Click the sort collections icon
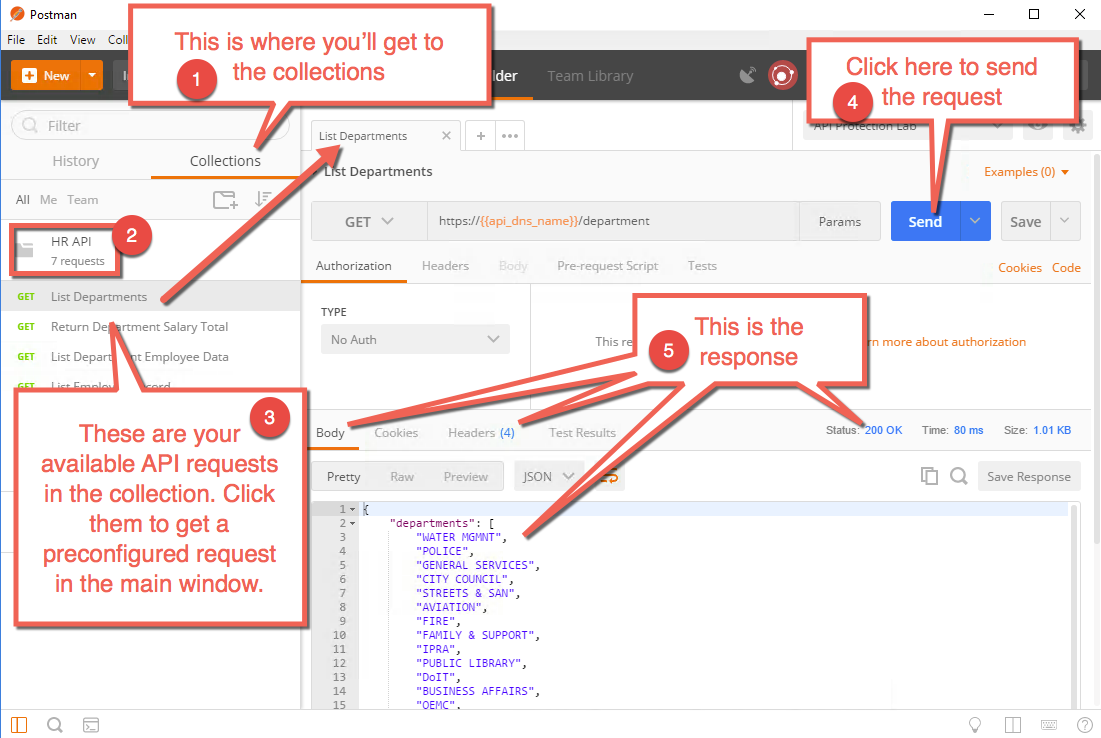Screen dimensions: 1101x738 pyautogui.click(x=263, y=199)
